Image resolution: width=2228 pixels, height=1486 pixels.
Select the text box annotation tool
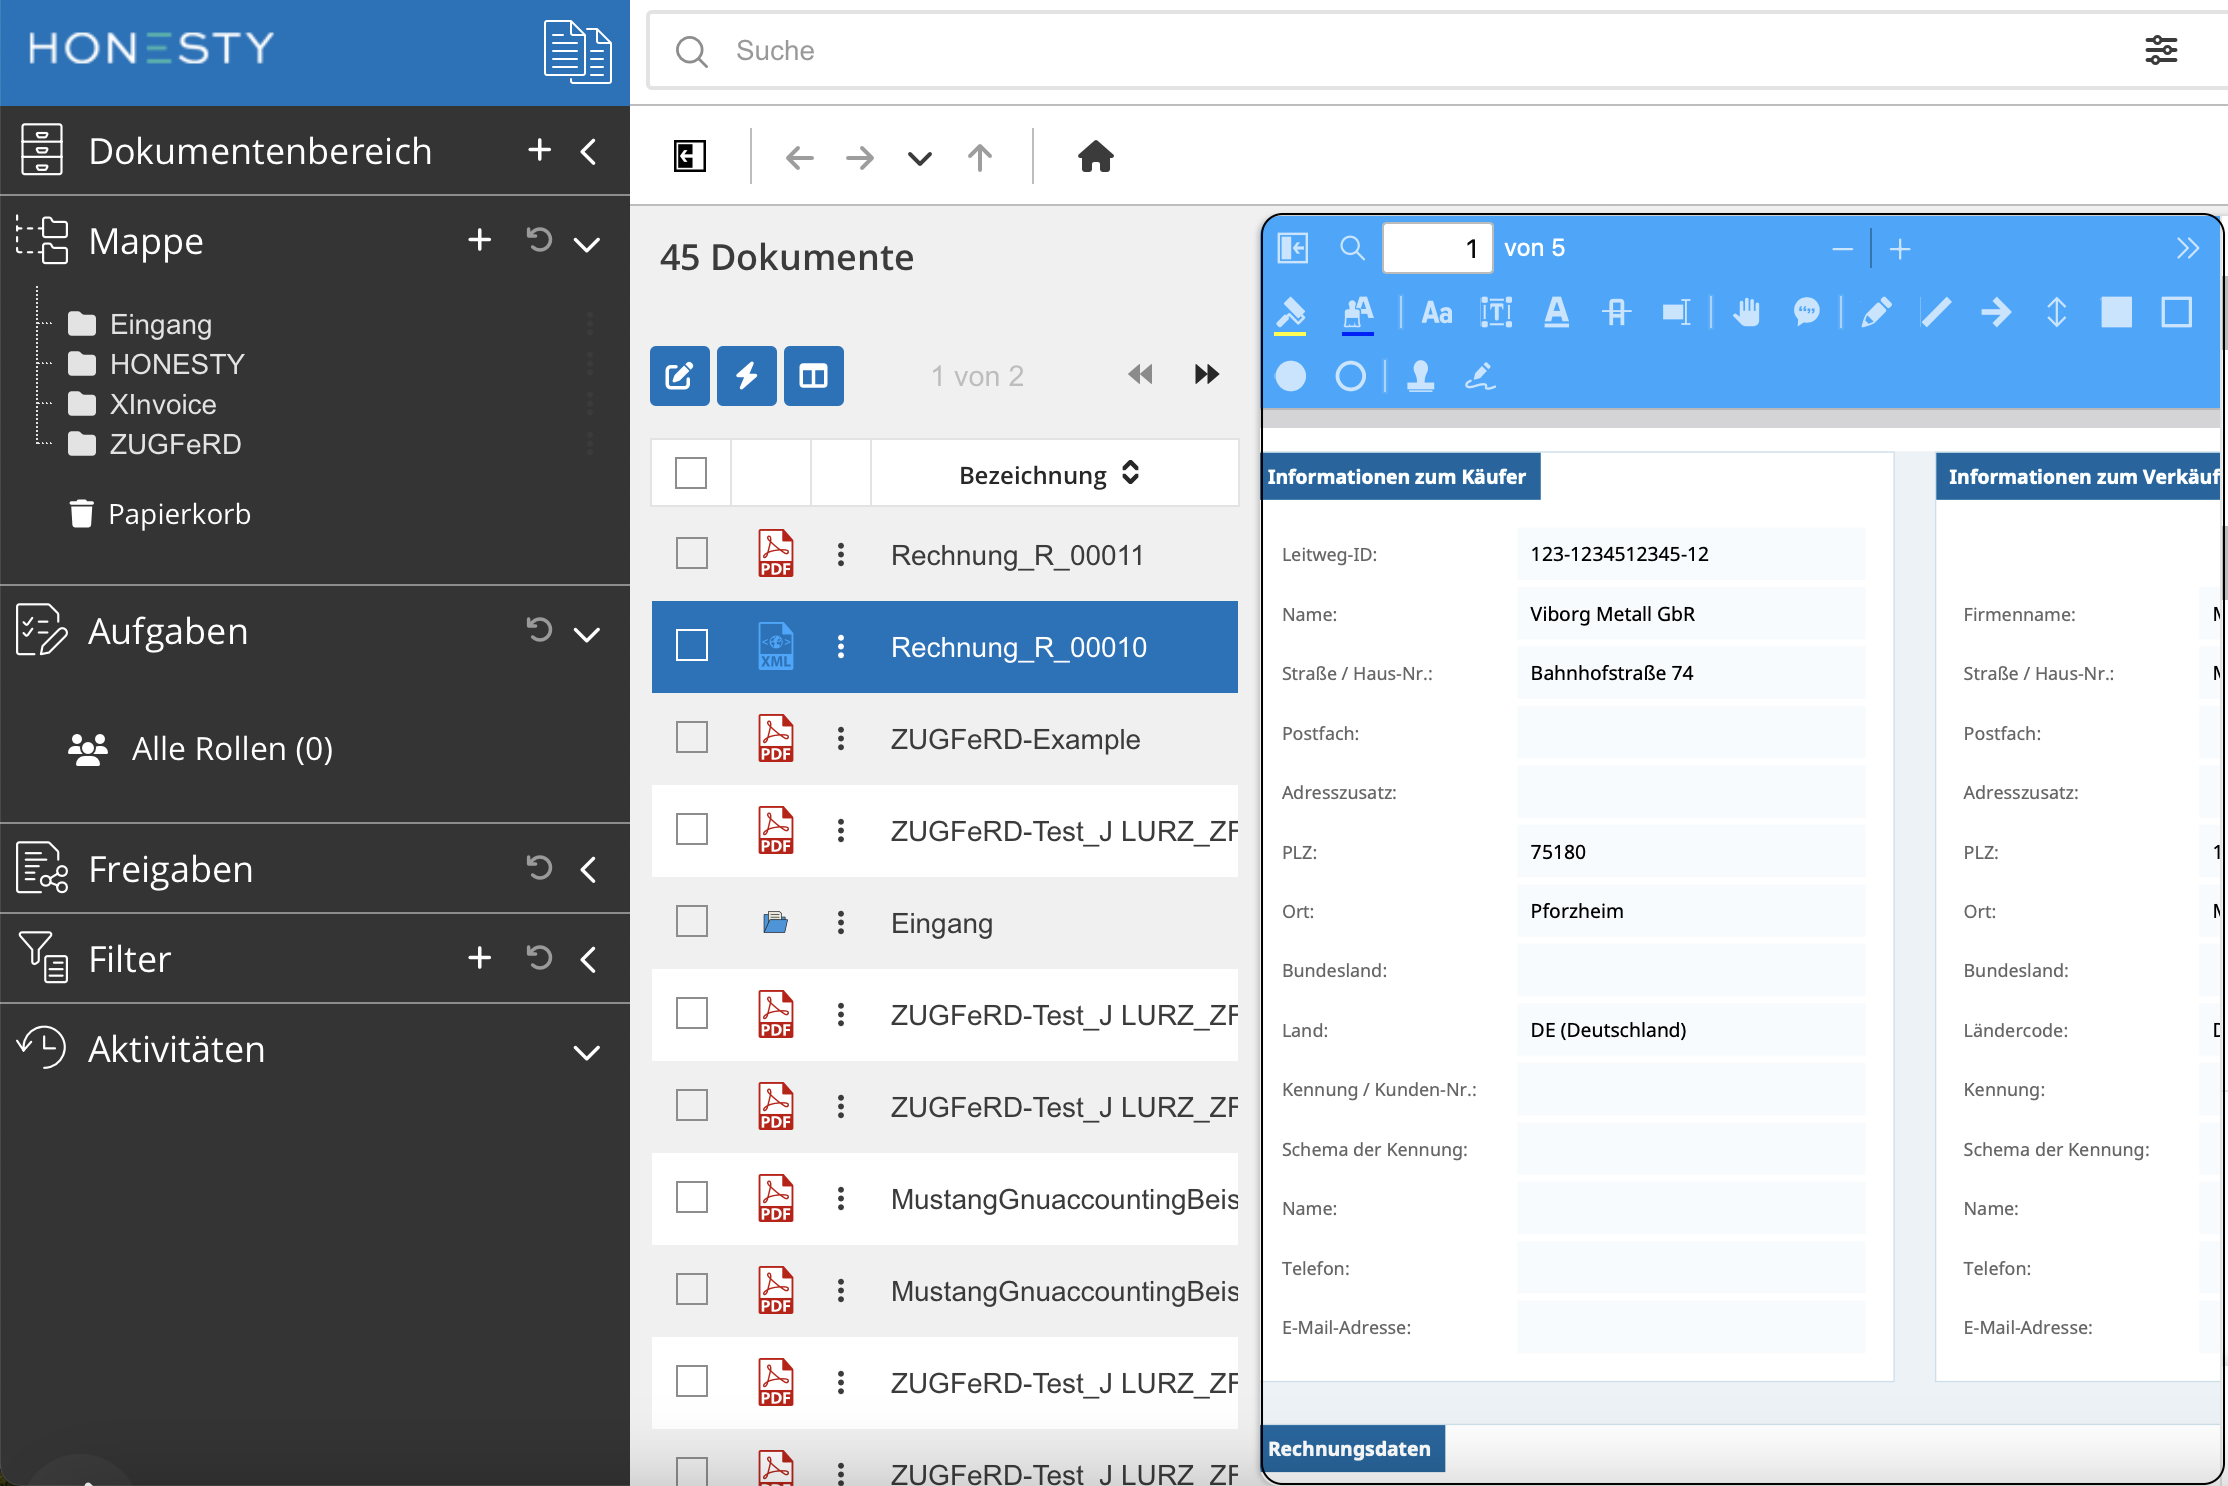point(1496,313)
